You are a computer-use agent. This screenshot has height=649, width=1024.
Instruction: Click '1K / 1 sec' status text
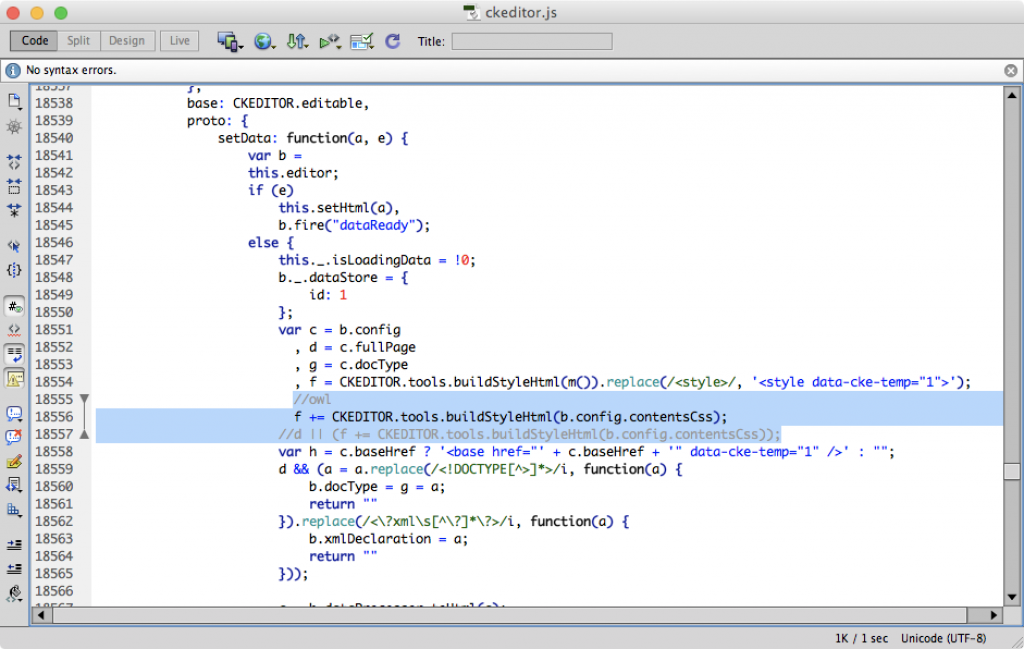[x=861, y=639]
